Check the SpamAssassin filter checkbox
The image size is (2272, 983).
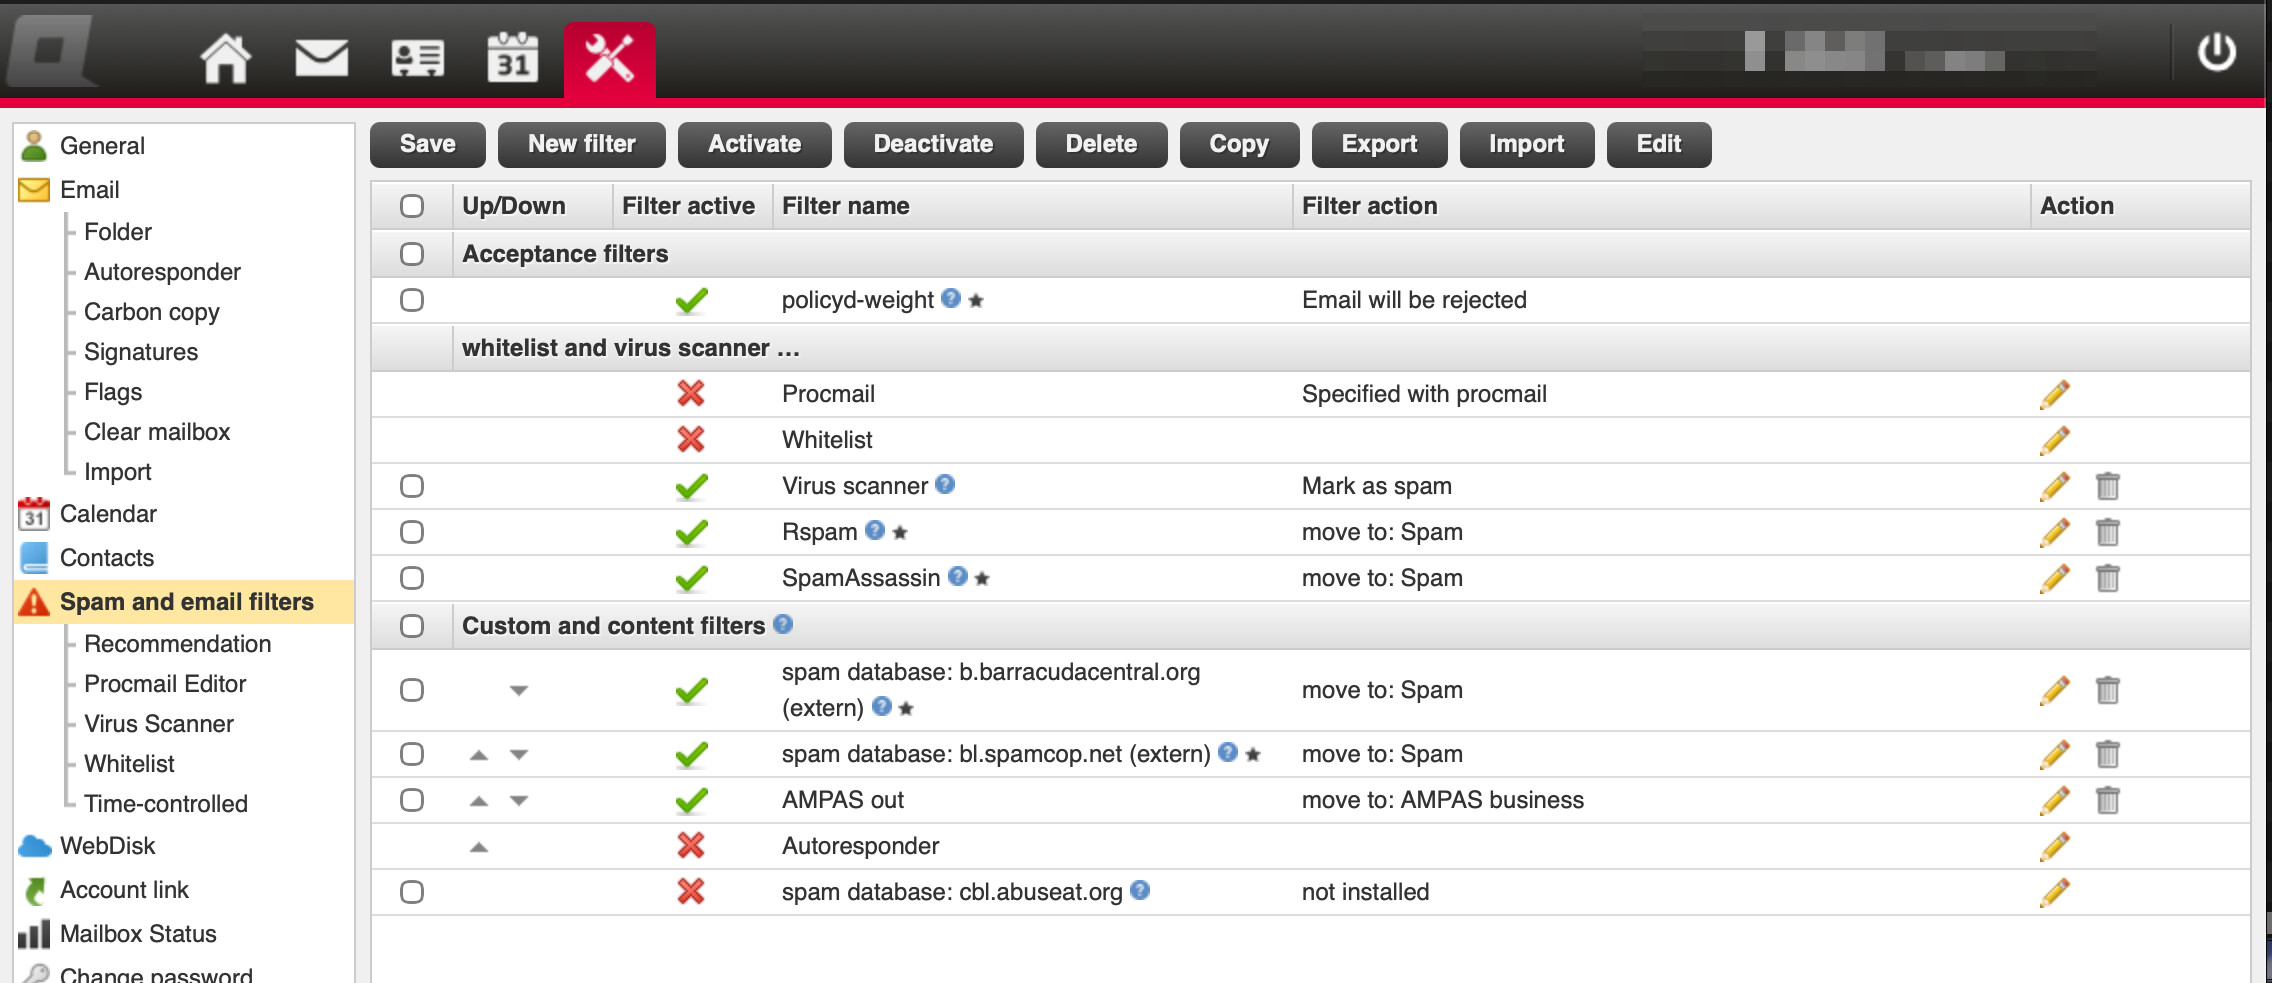click(412, 578)
